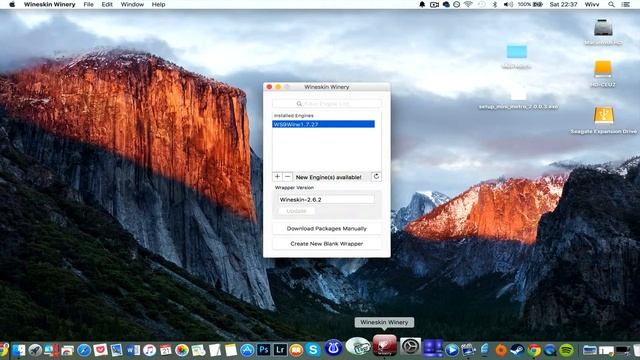Launch Steam from the Dock
Viewport: 640px width, 360px height.
[518, 350]
